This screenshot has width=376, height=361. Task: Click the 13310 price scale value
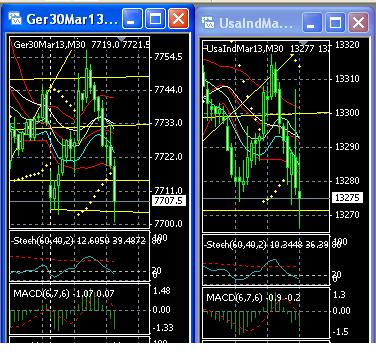(x=347, y=79)
